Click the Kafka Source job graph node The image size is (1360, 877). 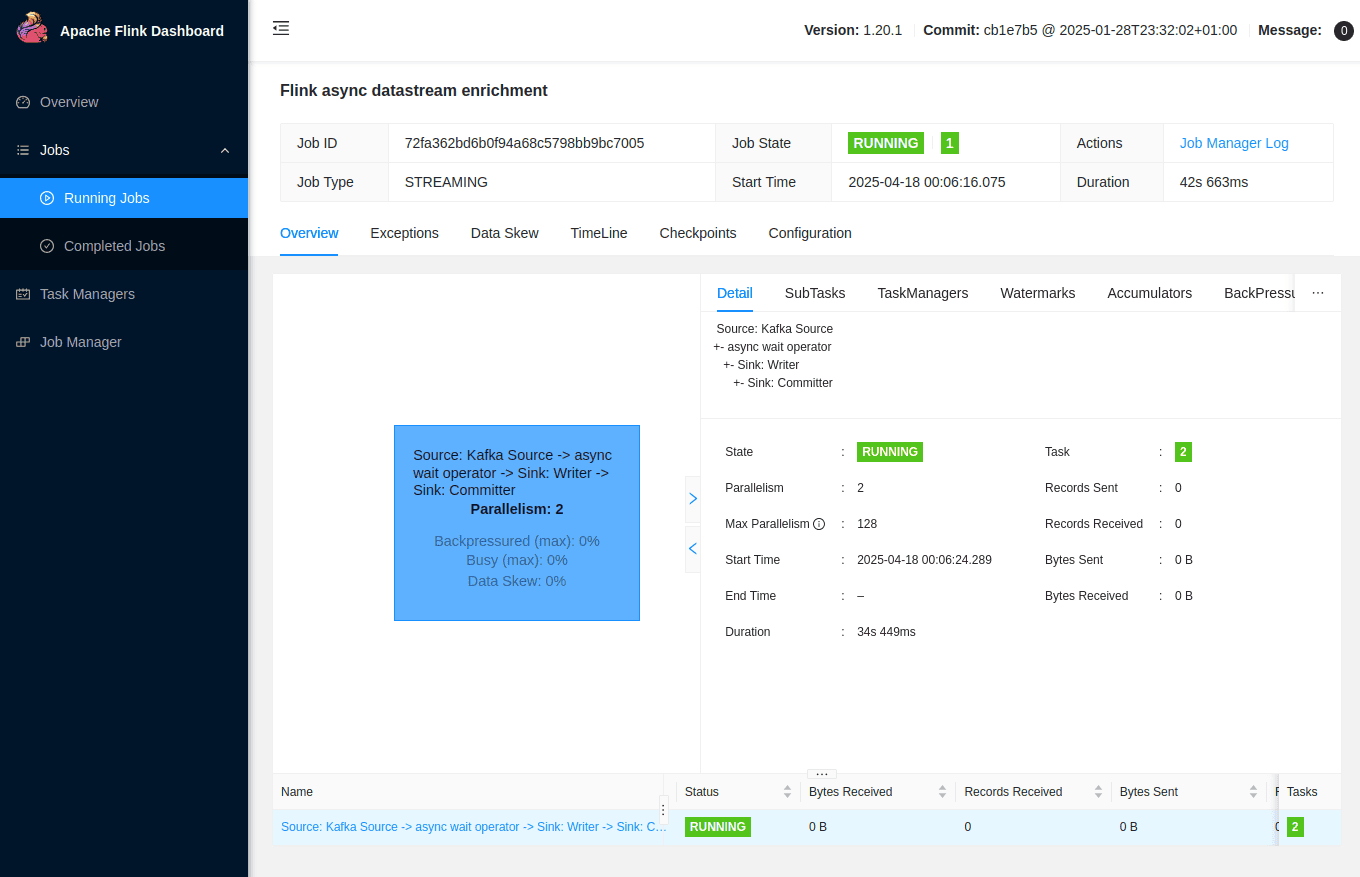pyautogui.click(x=516, y=522)
